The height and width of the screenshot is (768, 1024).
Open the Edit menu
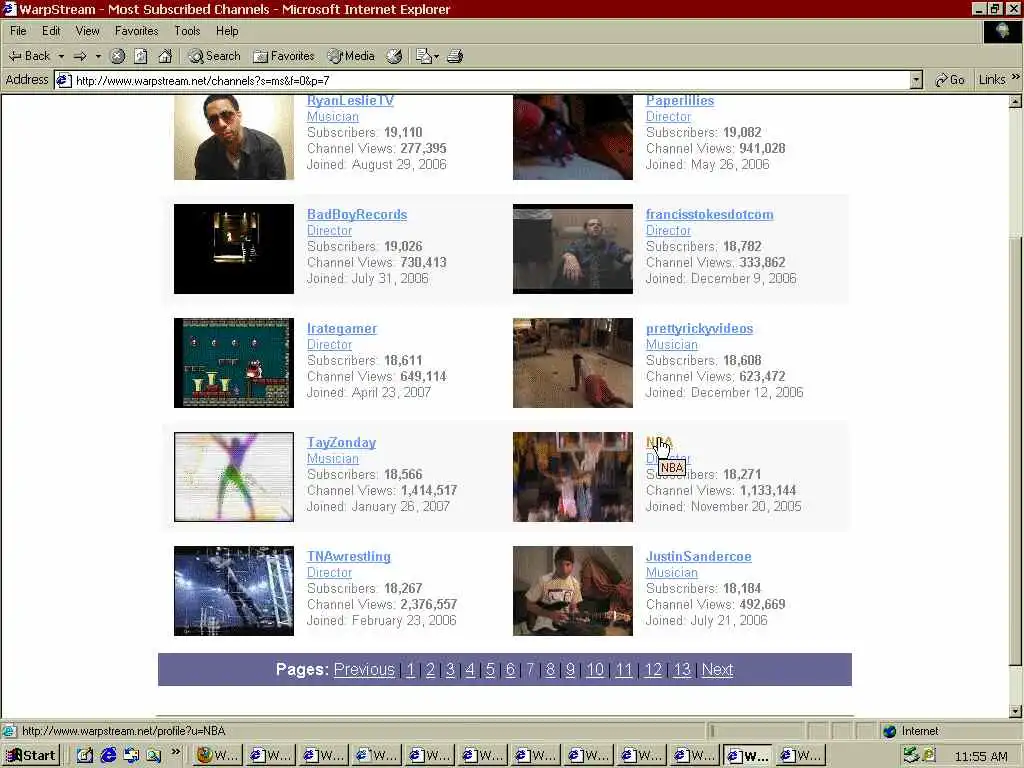[51, 31]
